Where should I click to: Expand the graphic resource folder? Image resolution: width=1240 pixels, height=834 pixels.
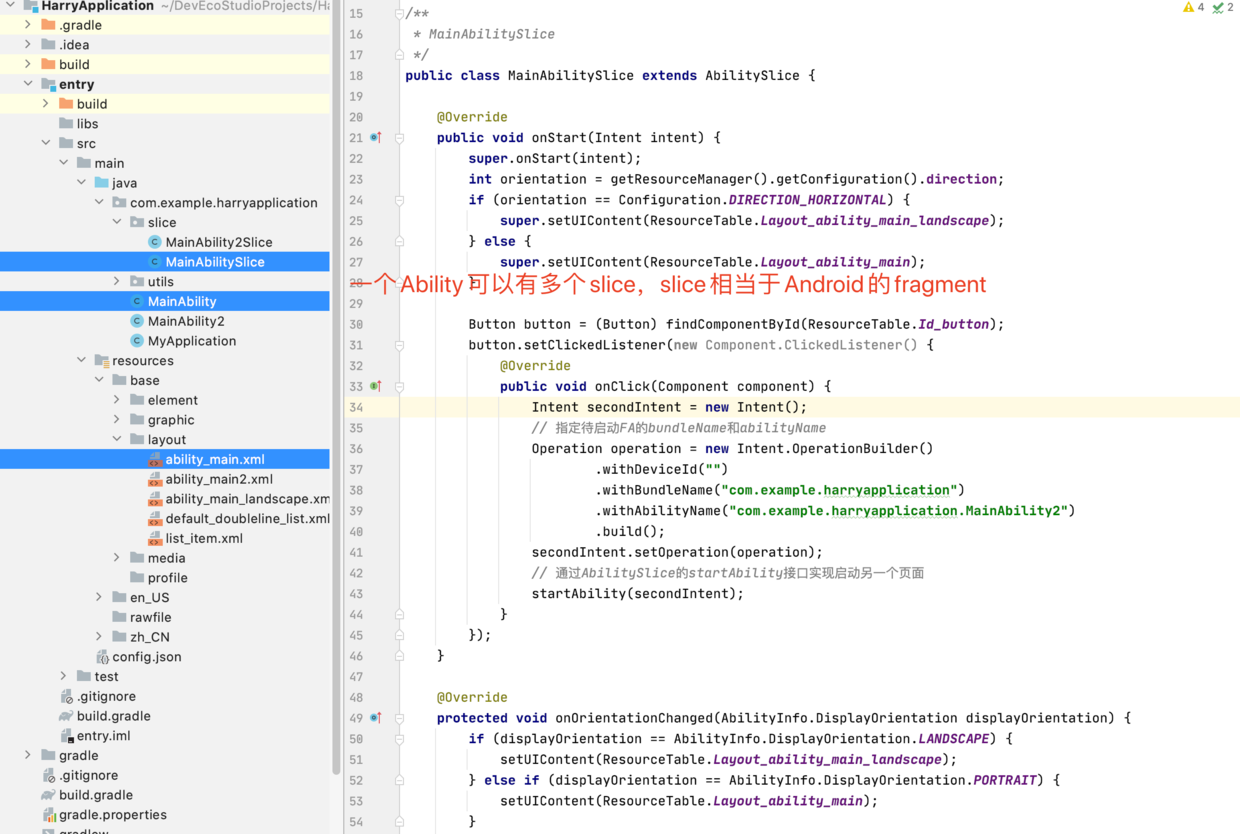[117, 420]
